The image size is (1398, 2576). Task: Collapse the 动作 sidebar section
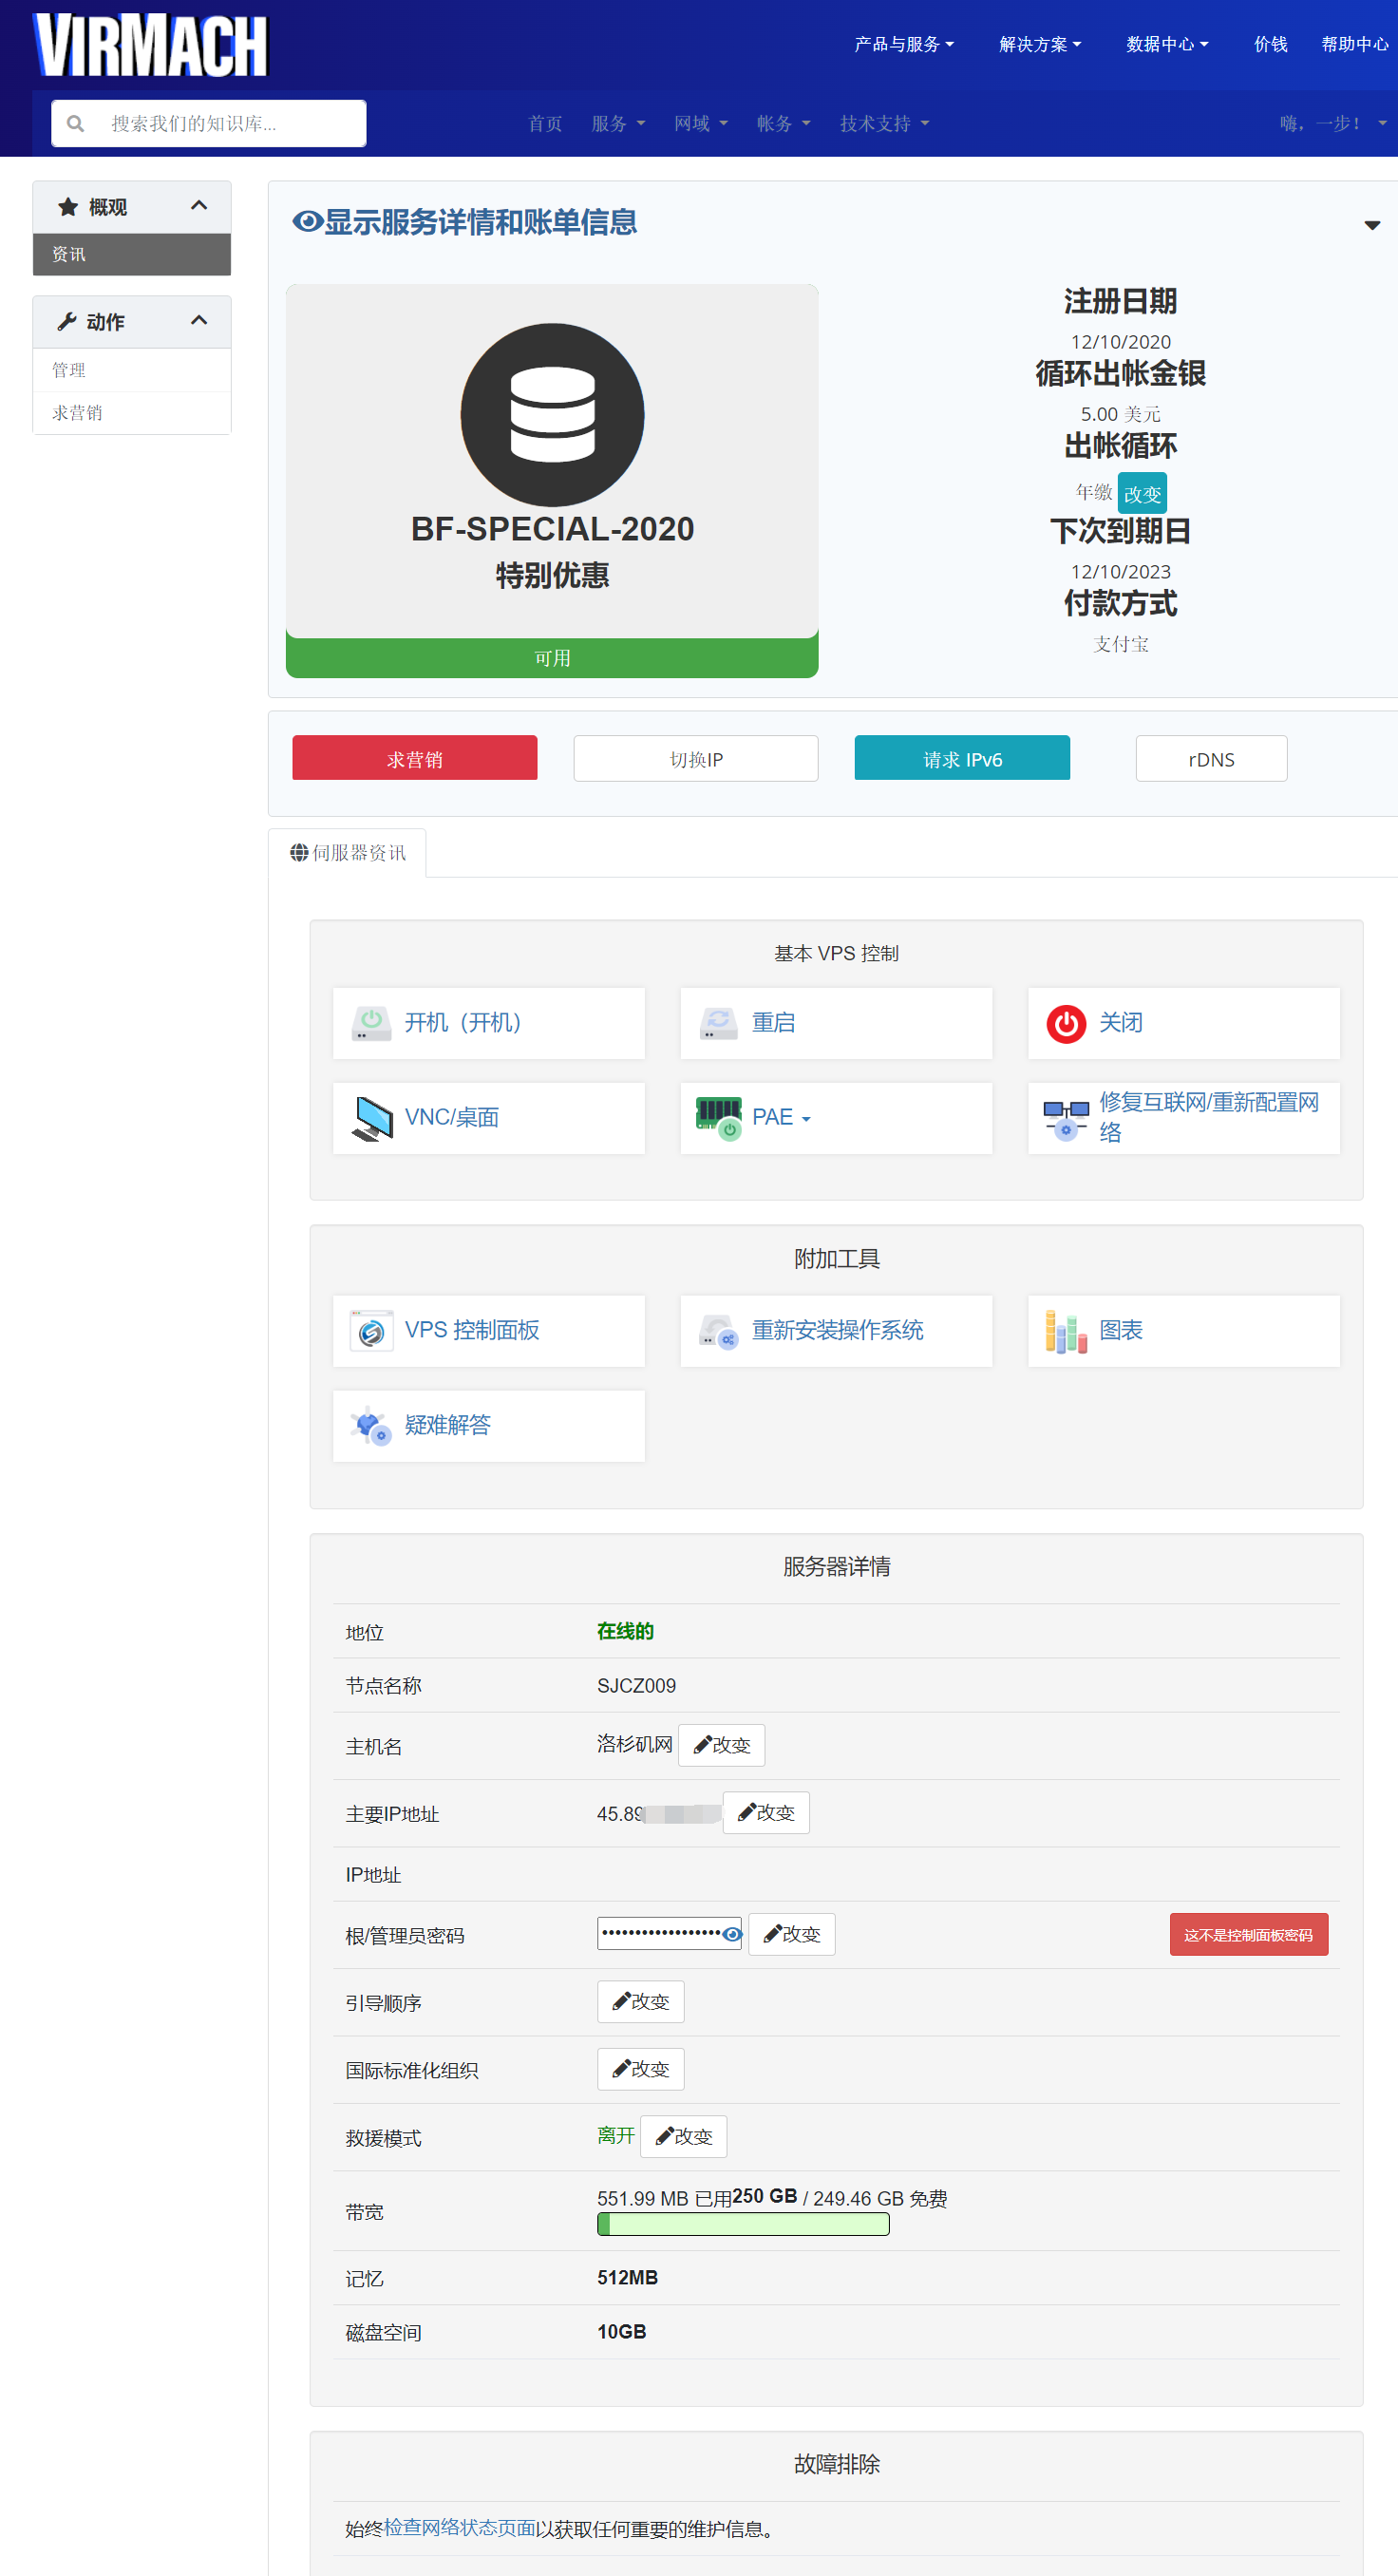(x=199, y=321)
